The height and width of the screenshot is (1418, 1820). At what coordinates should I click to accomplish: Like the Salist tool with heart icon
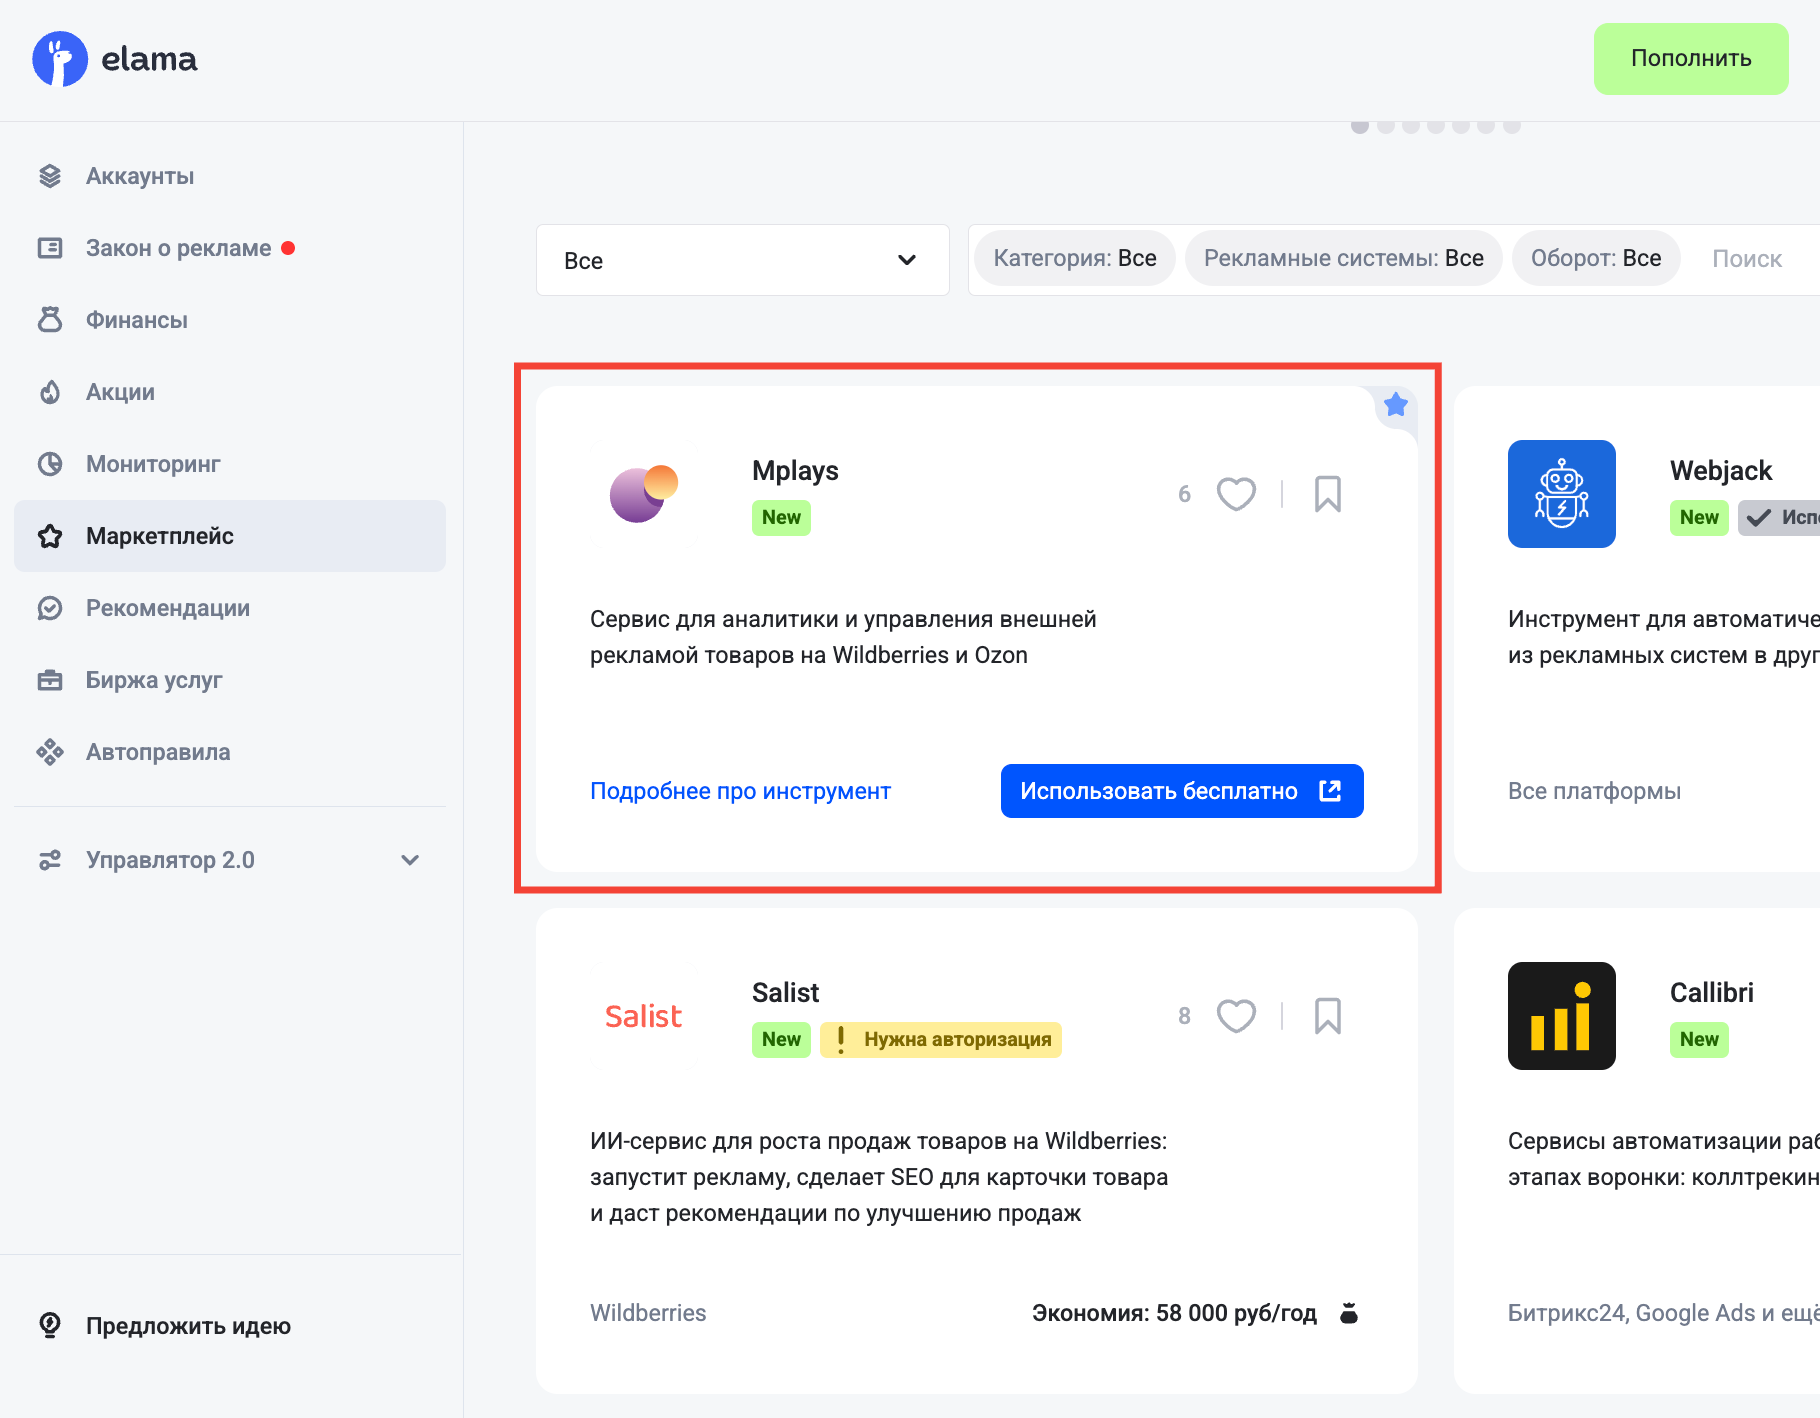click(x=1236, y=1016)
